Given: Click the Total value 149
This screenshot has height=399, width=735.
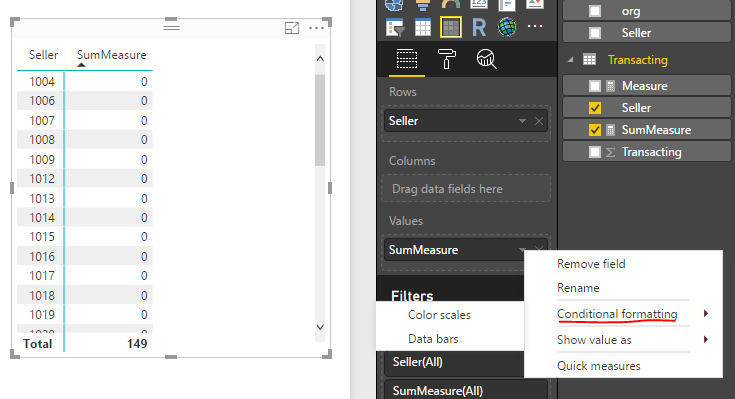Looking at the screenshot, I should (x=137, y=344).
